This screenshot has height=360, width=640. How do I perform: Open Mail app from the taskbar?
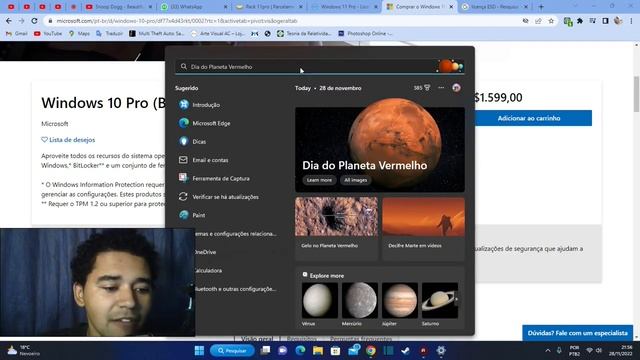pyautogui.click(x=353, y=350)
